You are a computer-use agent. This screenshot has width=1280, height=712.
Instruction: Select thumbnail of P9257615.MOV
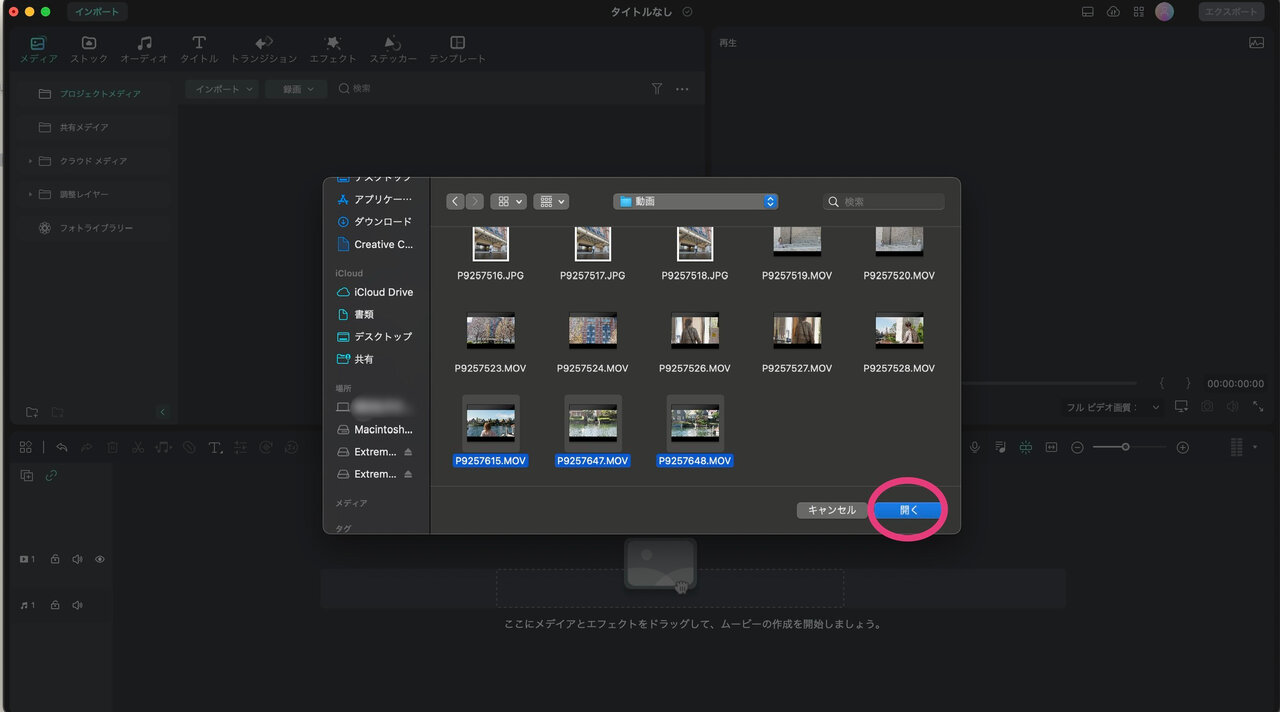tap(490, 423)
